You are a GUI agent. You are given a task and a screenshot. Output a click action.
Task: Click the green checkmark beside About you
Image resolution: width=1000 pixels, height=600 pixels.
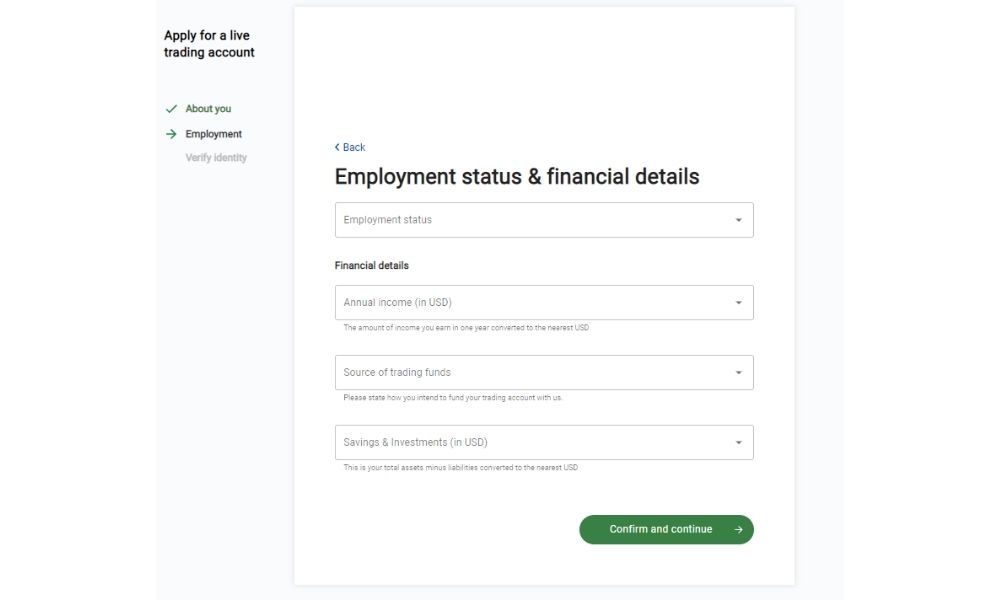[171, 109]
